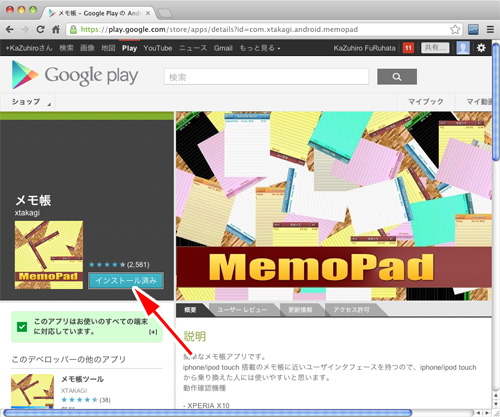Image resolution: width=500 pixels, height=417 pixels.
Task: Click the XTAKAGI developer name under メモ帳ツール
Action: pyautogui.click(x=74, y=390)
